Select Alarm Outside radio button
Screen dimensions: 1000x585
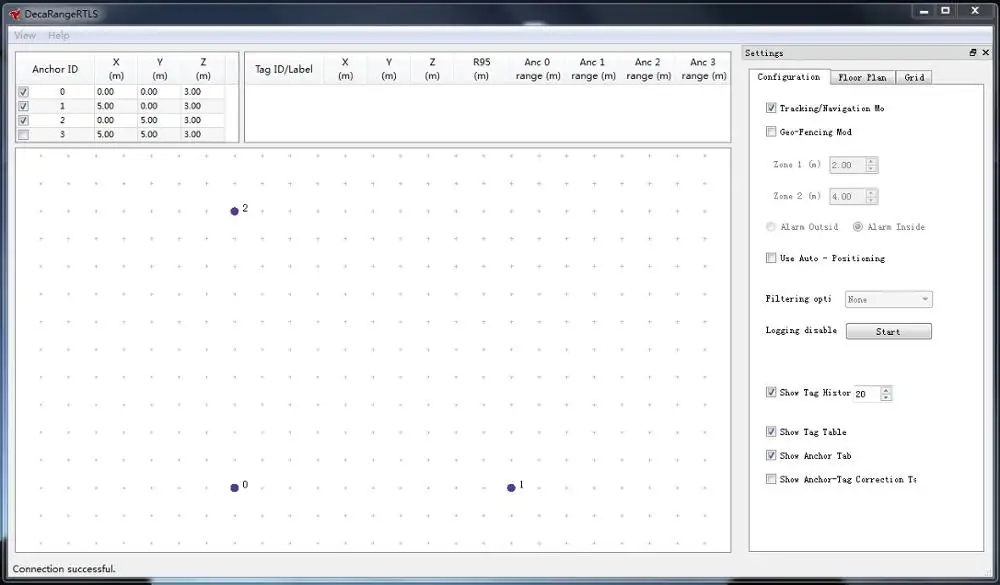(x=771, y=226)
